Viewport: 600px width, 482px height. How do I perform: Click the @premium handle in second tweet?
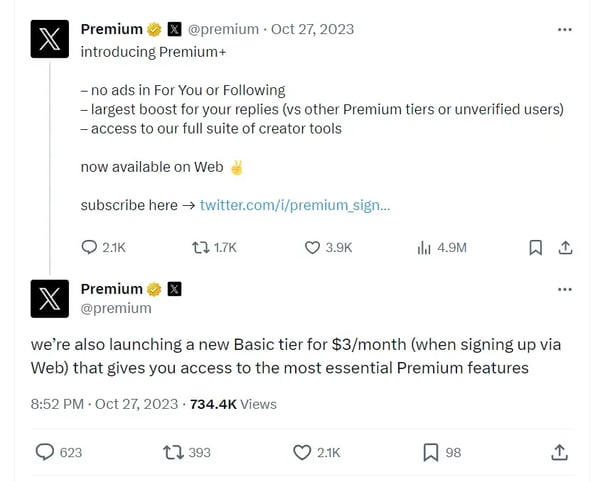coord(116,308)
